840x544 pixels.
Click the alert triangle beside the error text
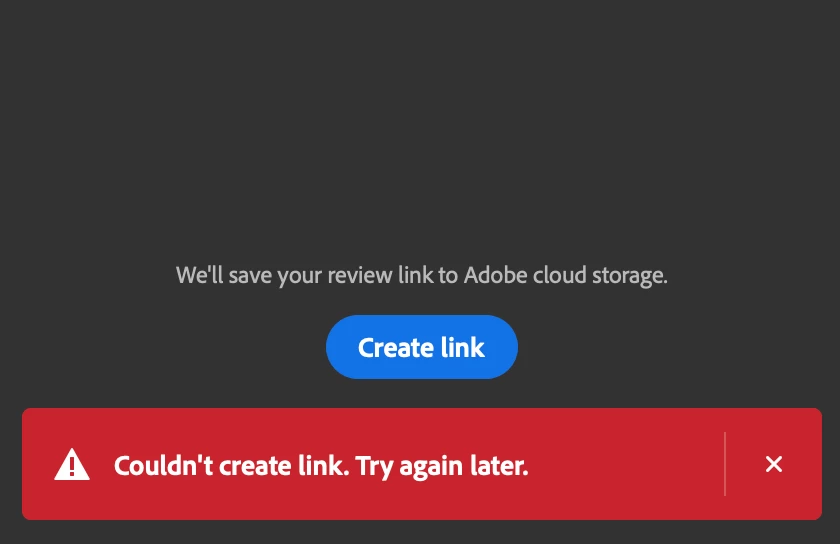[72, 464]
